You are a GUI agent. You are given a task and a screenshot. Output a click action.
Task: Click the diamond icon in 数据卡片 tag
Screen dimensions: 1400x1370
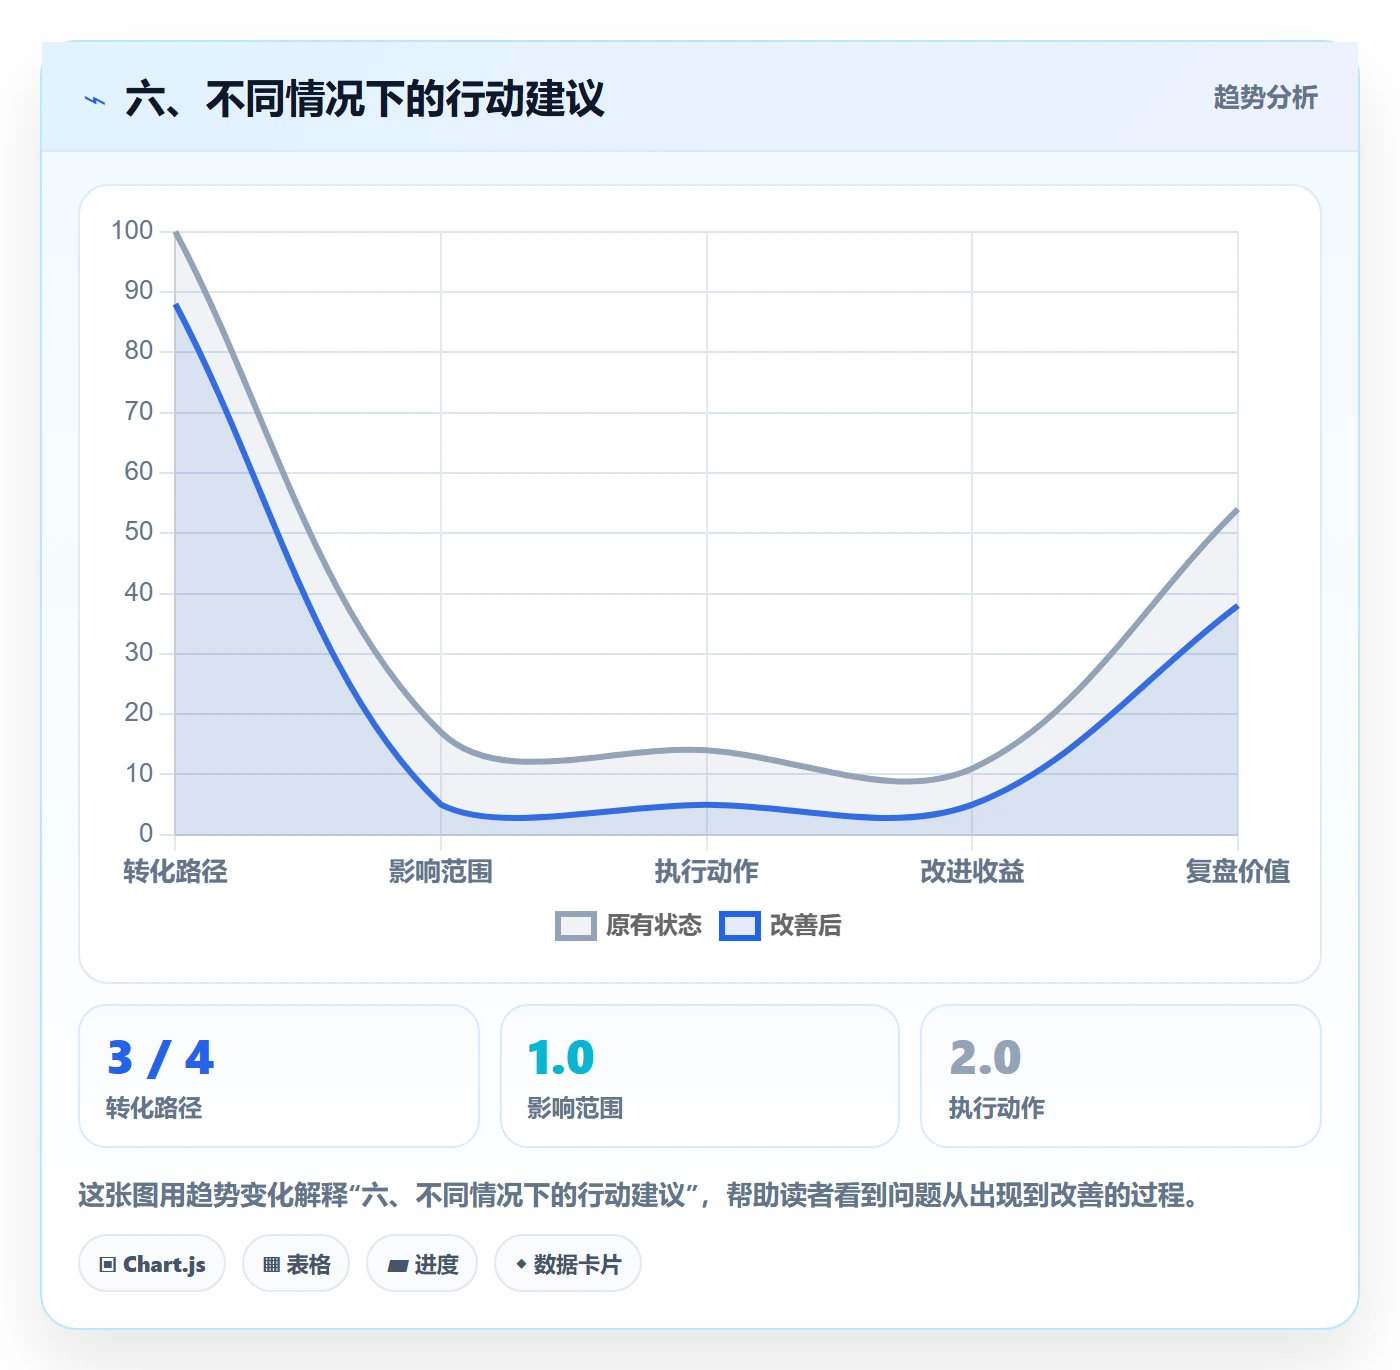(521, 1264)
